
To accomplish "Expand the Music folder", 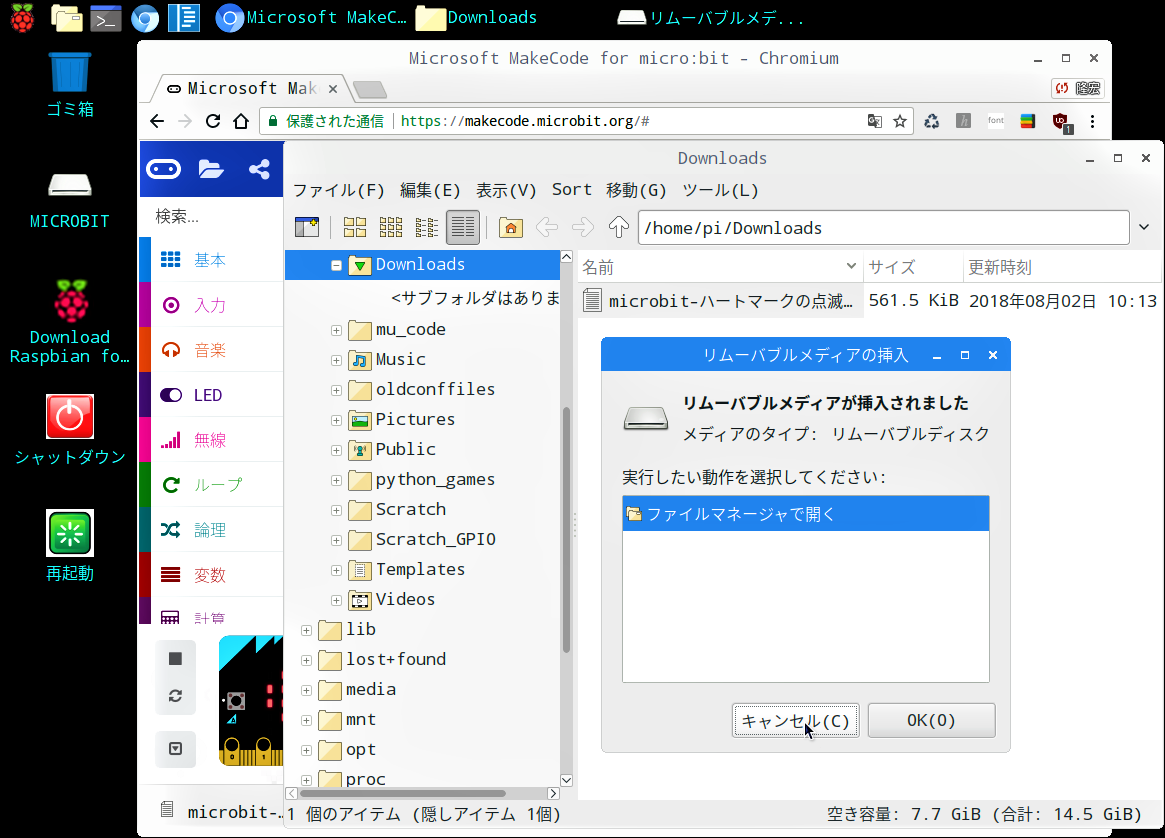I will (x=336, y=360).
